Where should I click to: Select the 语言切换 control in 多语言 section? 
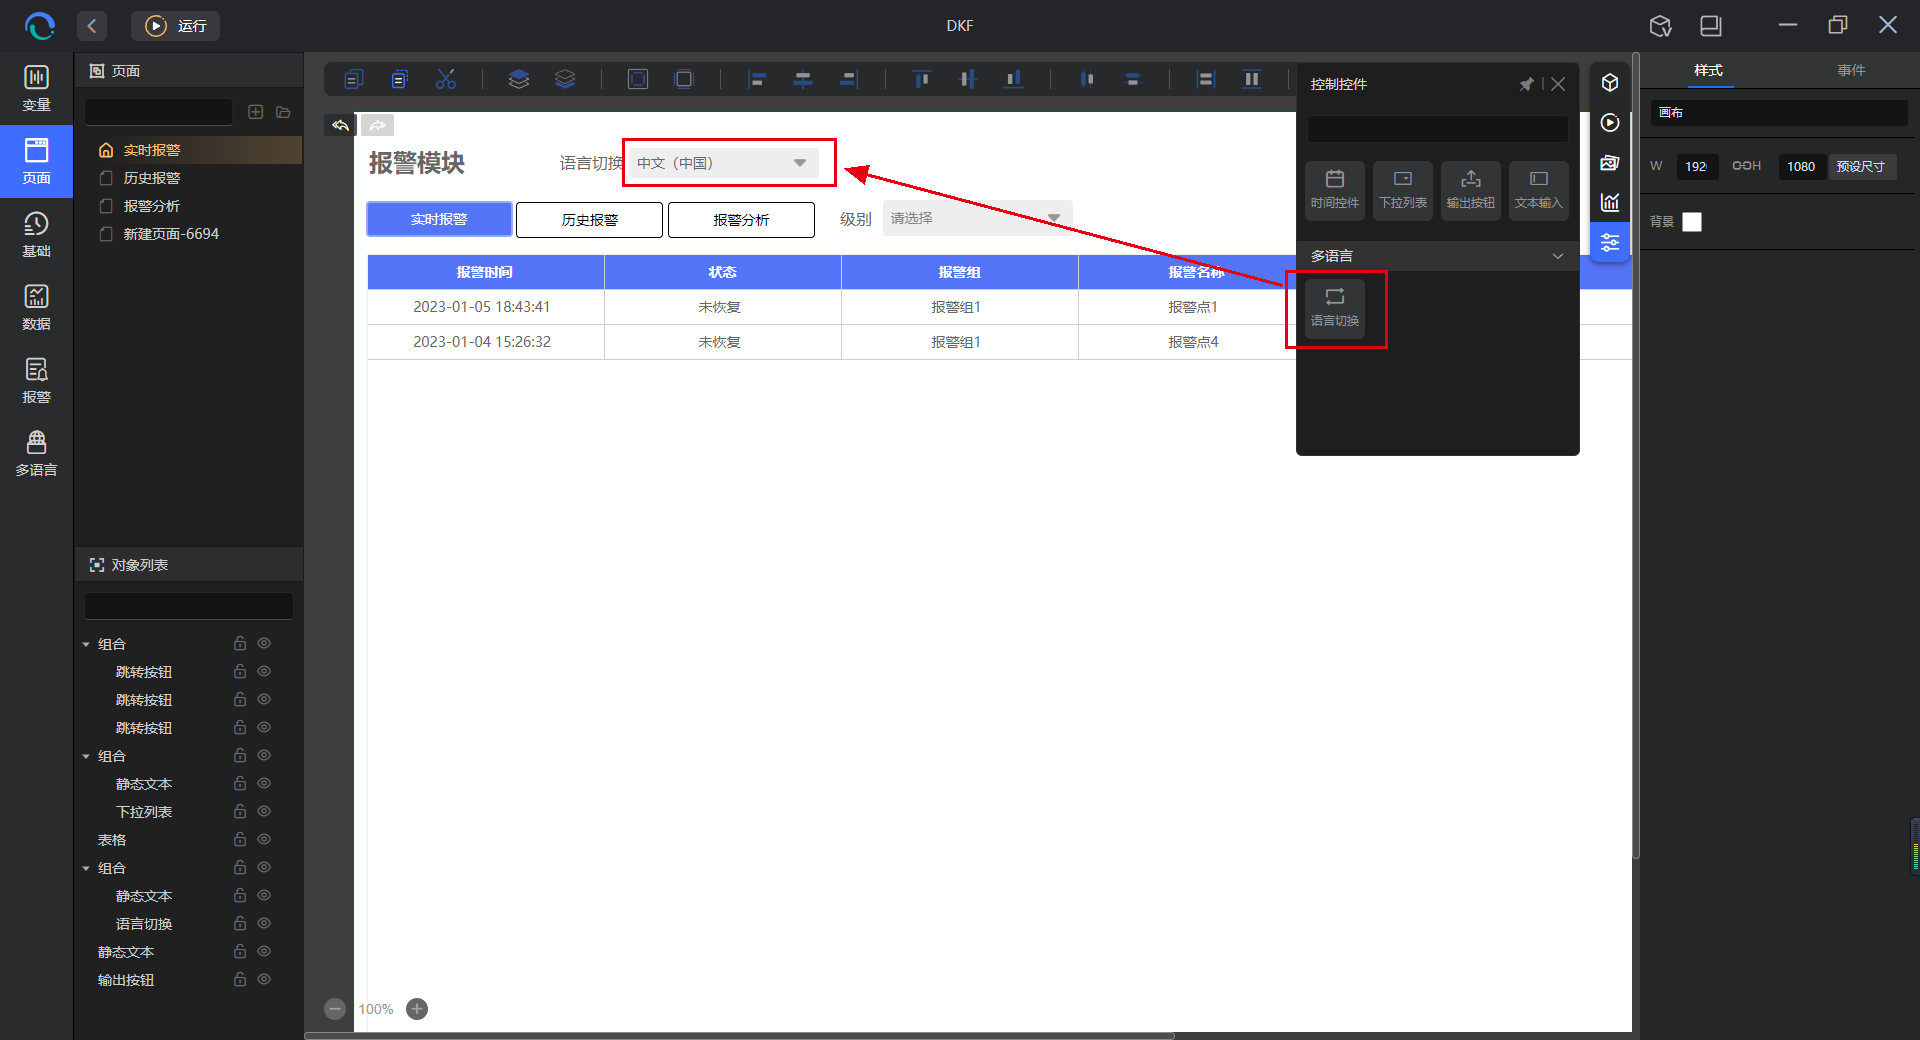coord(1335,308)
